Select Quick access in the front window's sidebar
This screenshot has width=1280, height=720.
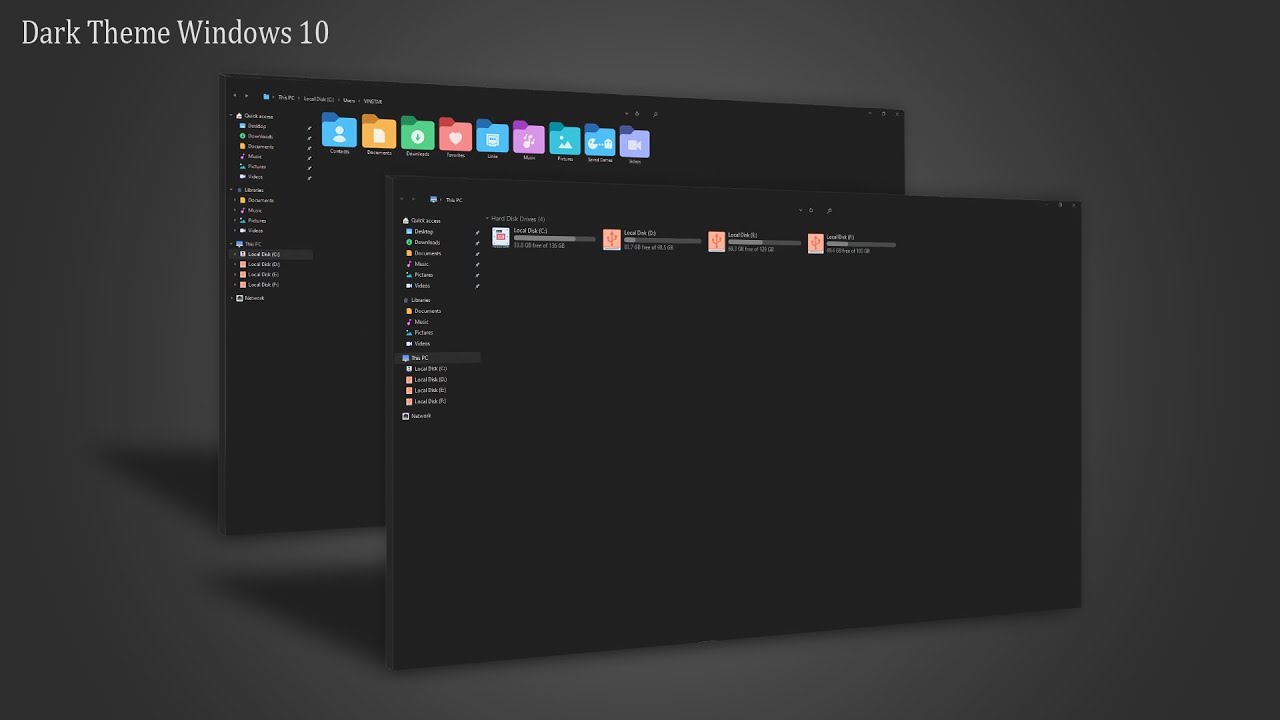pyautogui.click(x=422, y=221)
